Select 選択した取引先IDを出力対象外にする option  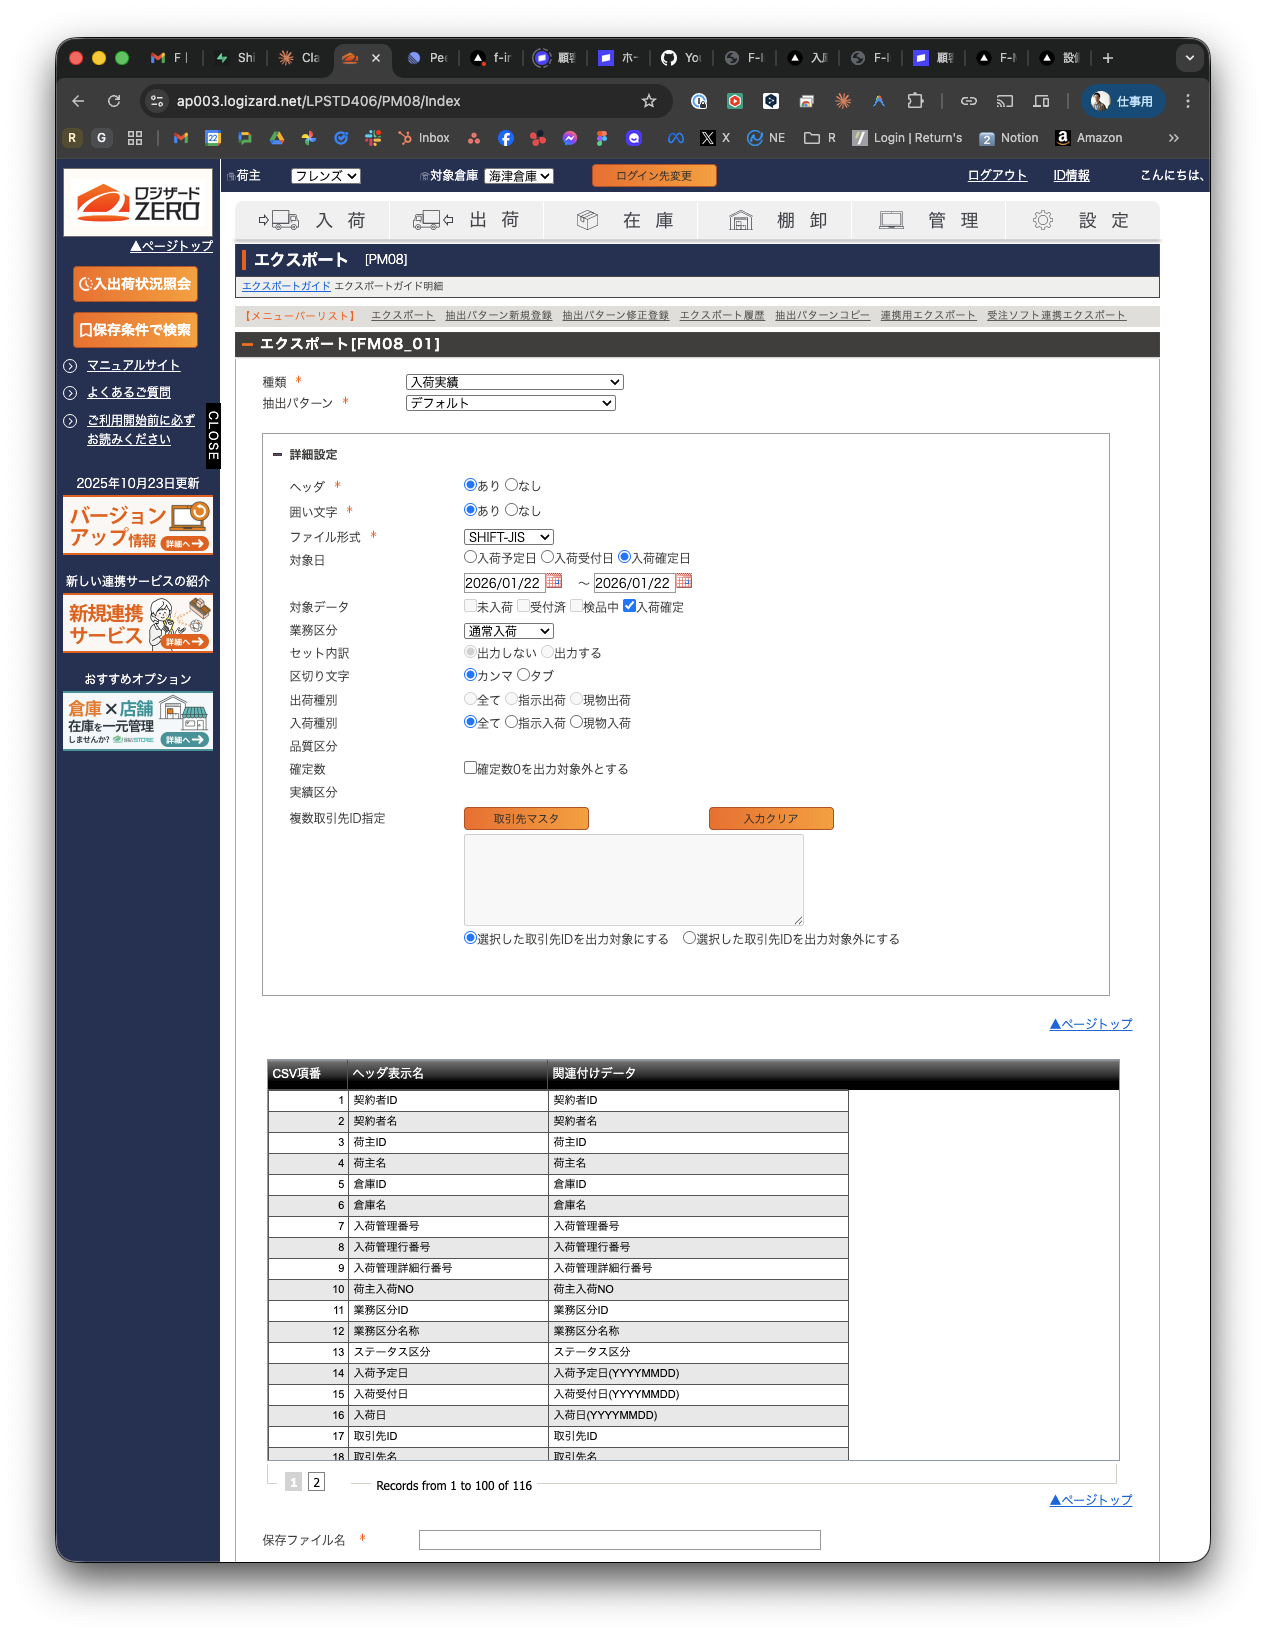[x=689, y=938]
